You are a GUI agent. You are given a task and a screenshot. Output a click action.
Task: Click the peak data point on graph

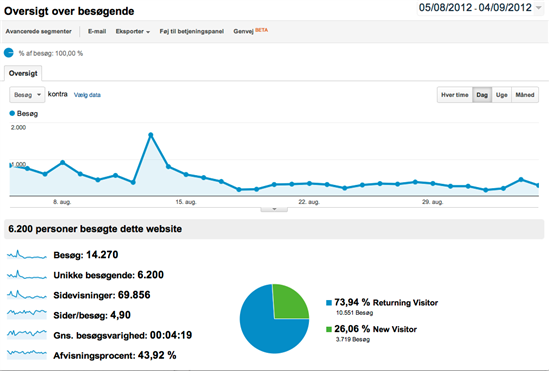(x=151, y=135)
